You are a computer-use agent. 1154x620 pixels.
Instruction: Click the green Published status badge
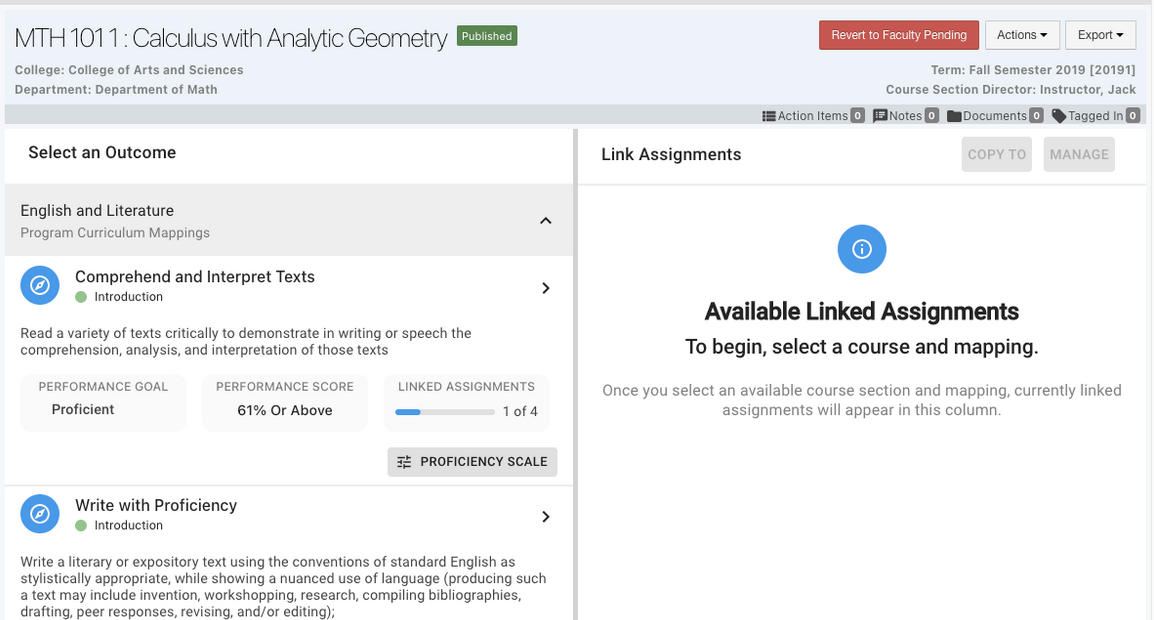[487, 36]
